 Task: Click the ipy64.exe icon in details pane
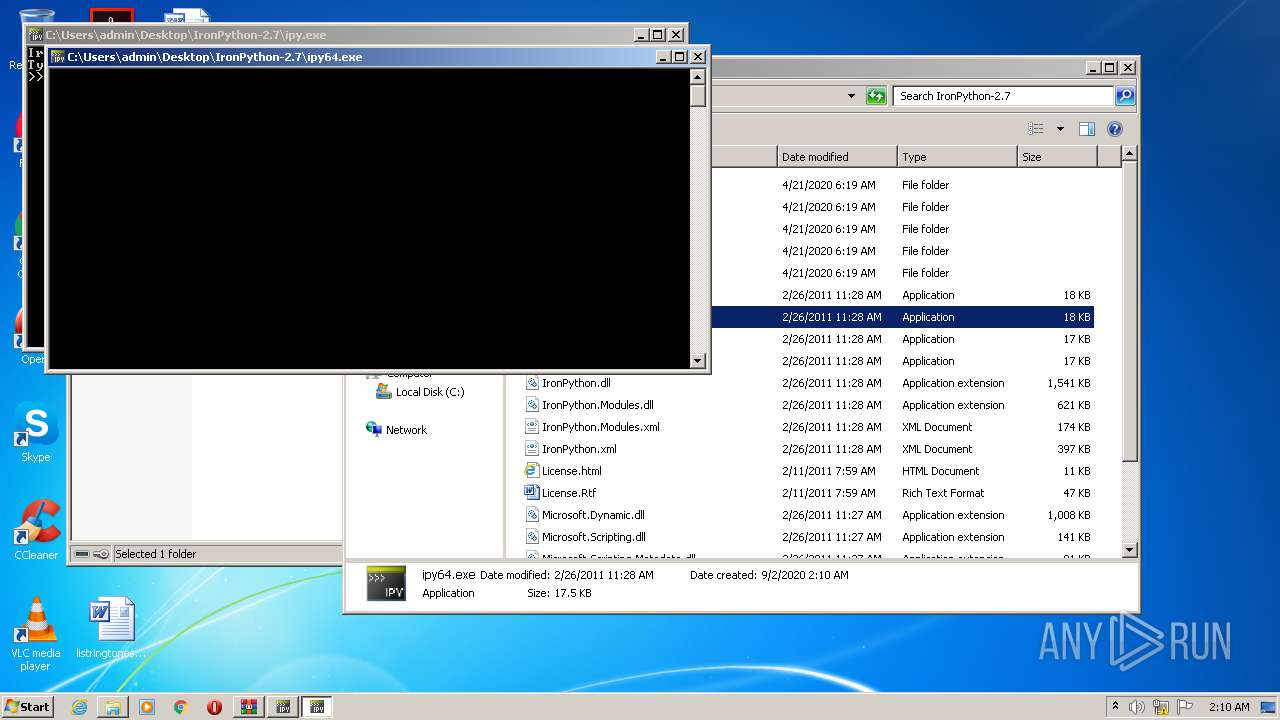[386, 584]
